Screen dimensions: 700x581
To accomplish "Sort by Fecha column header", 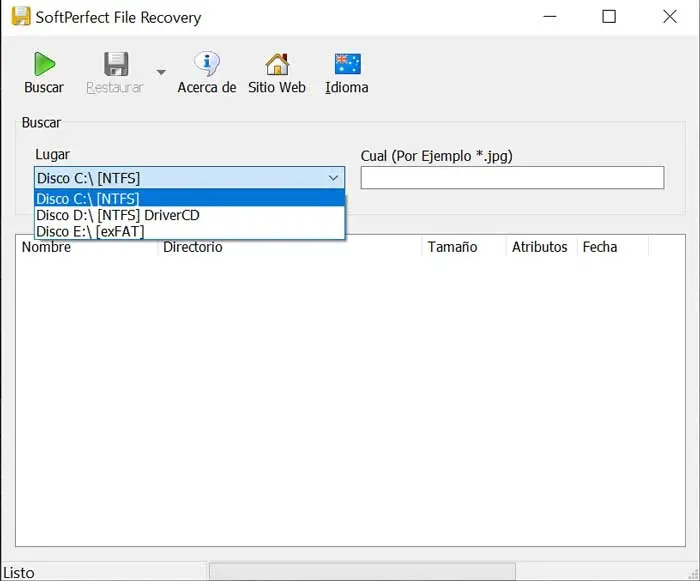I will [612, 247].
